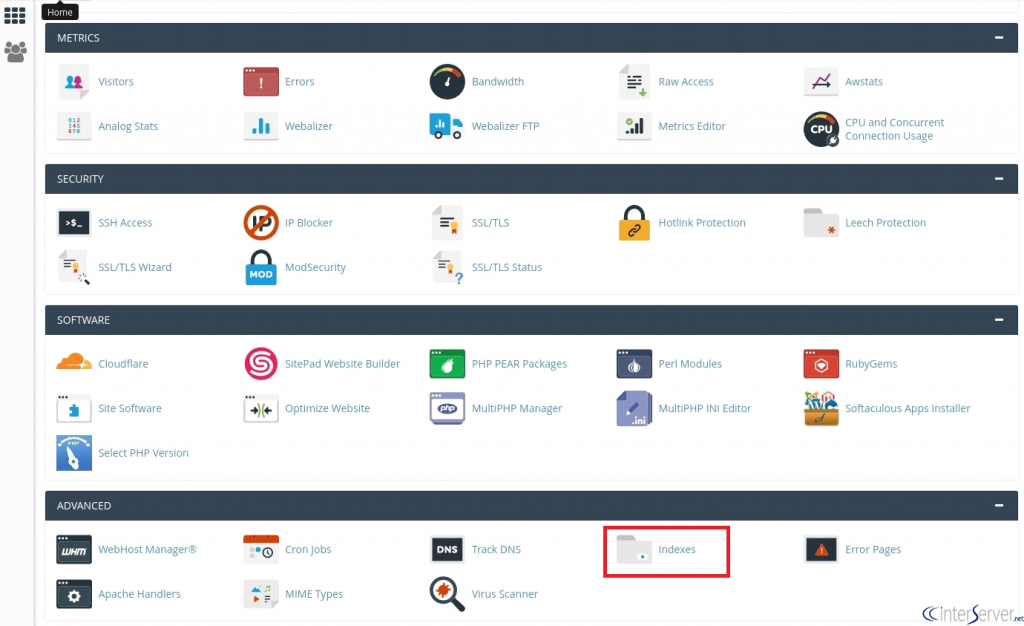Open the Indexes link
Screen dimensions: 1024x626
click(x=677, y=550)
